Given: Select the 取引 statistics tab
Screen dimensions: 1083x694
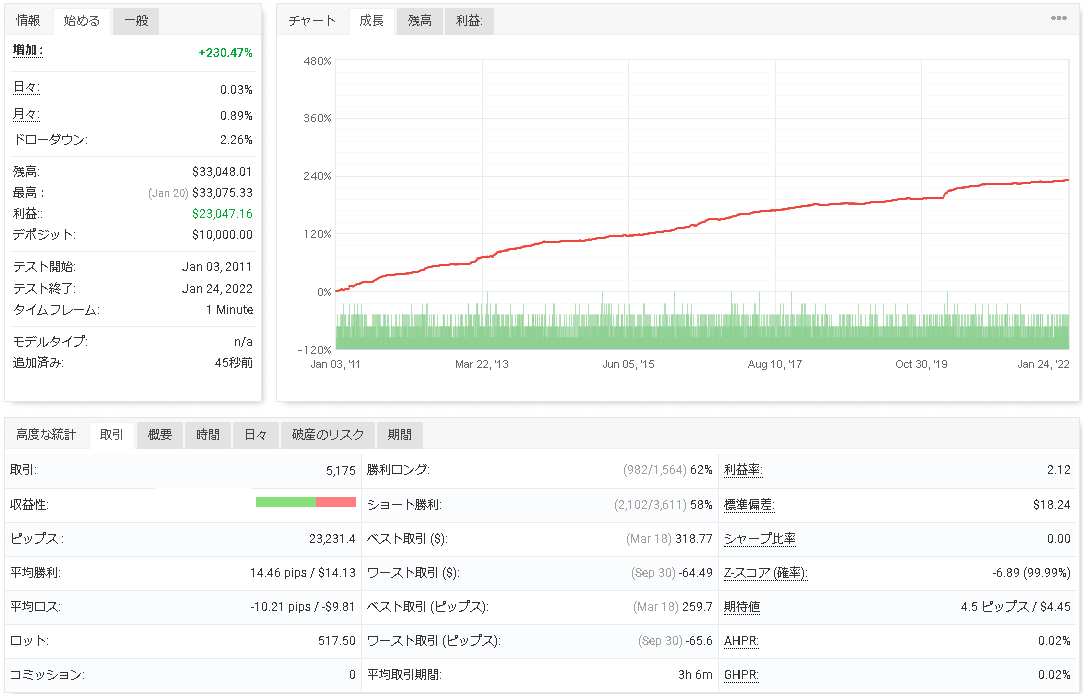Looking at the screenshot, I should coord(112,434).
